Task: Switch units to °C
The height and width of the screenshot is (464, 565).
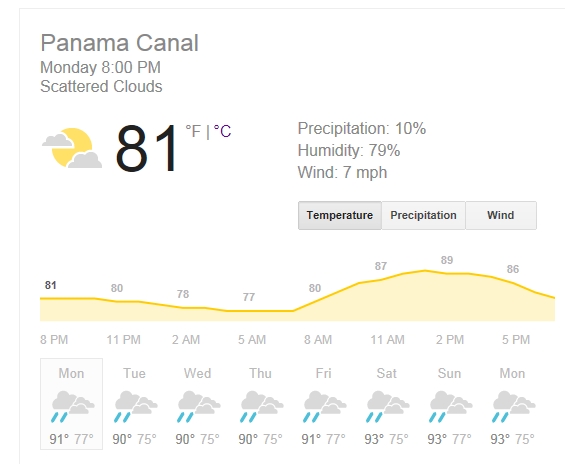Action: pos(222,131)
